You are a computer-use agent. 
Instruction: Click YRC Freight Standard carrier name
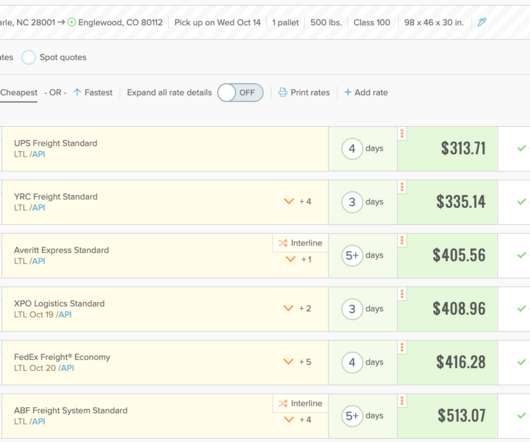55,197
